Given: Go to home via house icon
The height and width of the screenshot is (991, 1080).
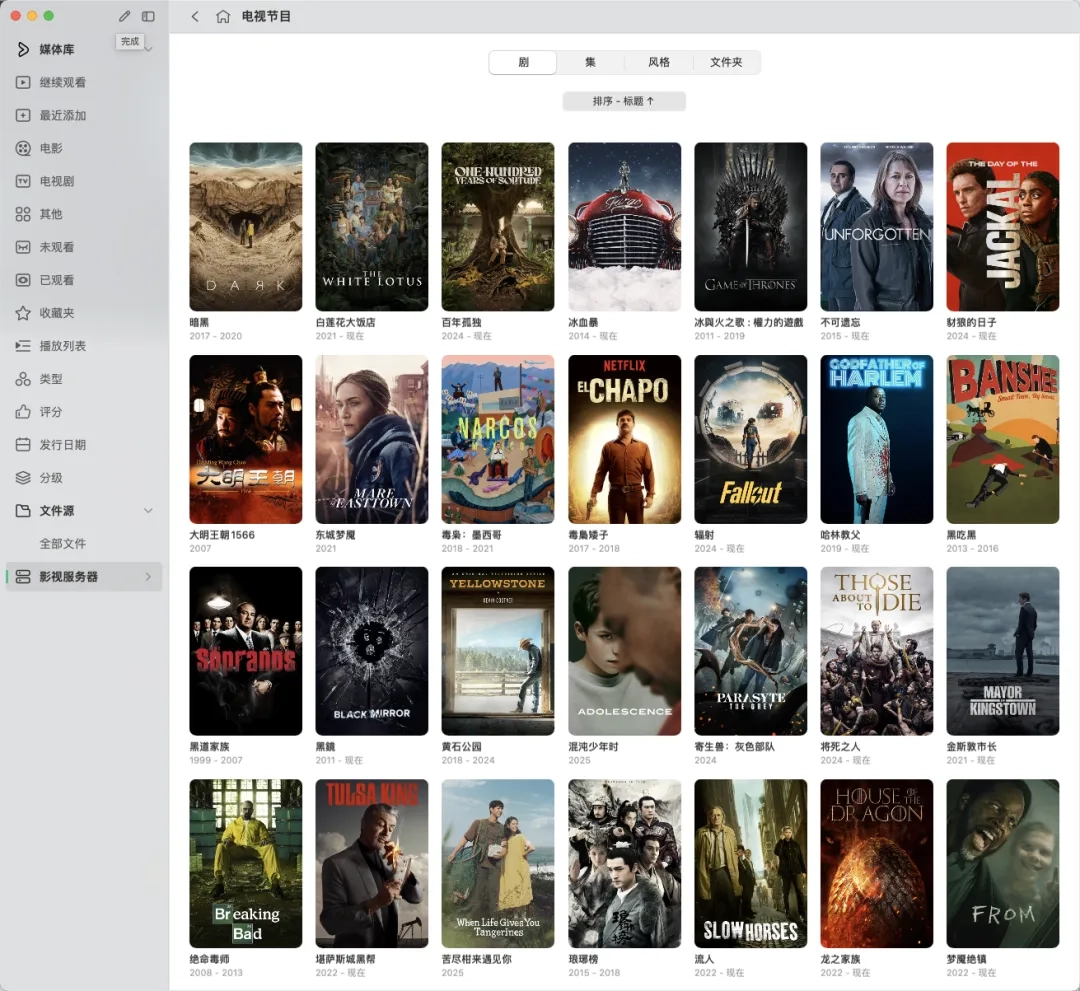Looking at the screenshot, I should pyautogui.click(x=222, y=16).
